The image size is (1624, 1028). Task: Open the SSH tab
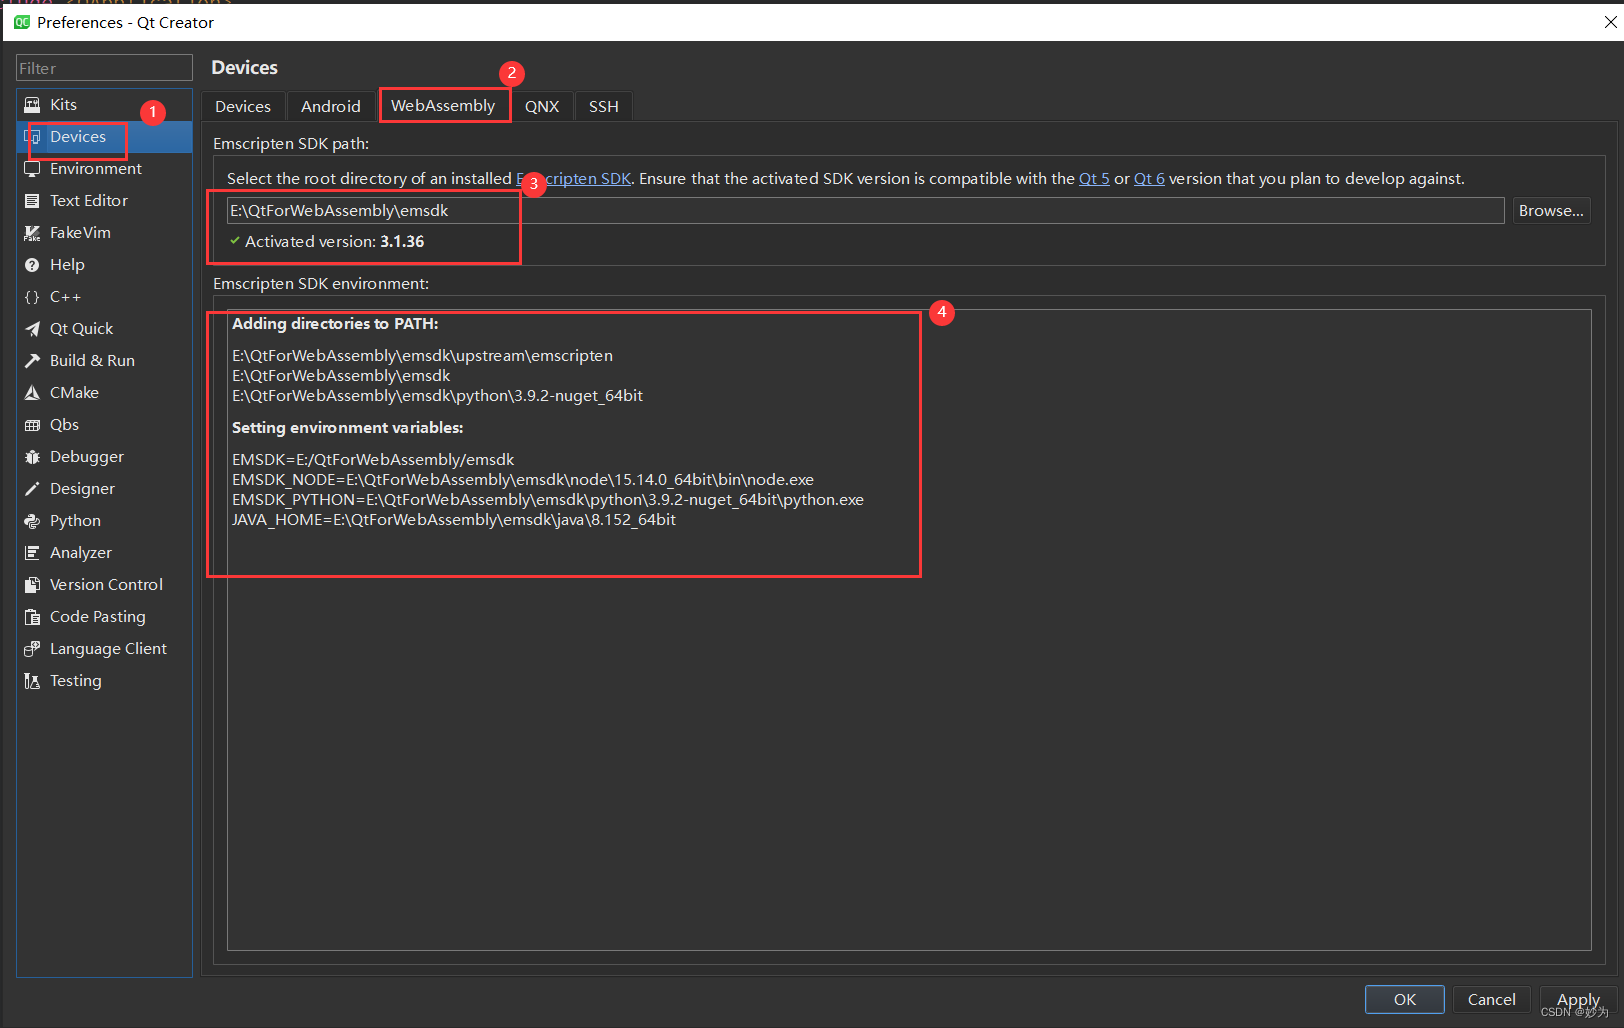tap(603, 106)
